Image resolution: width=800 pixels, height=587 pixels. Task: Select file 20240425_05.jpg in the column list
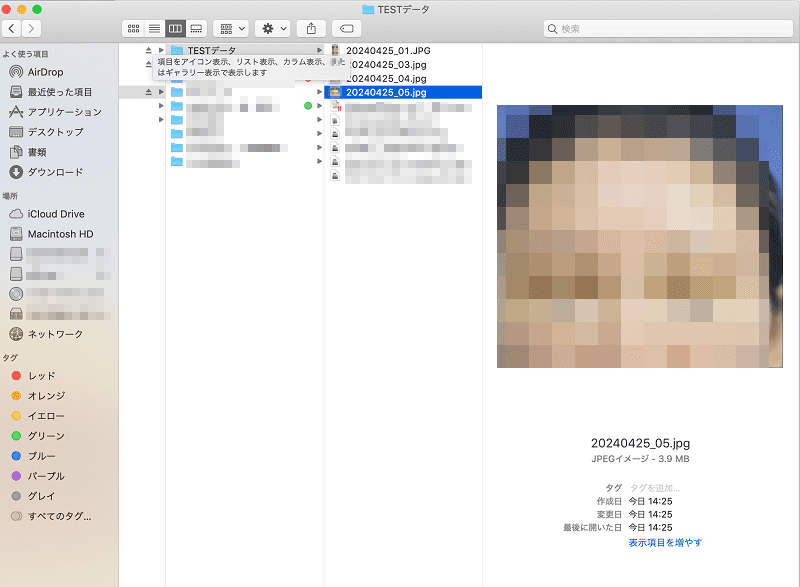click(x=403, y=92)
